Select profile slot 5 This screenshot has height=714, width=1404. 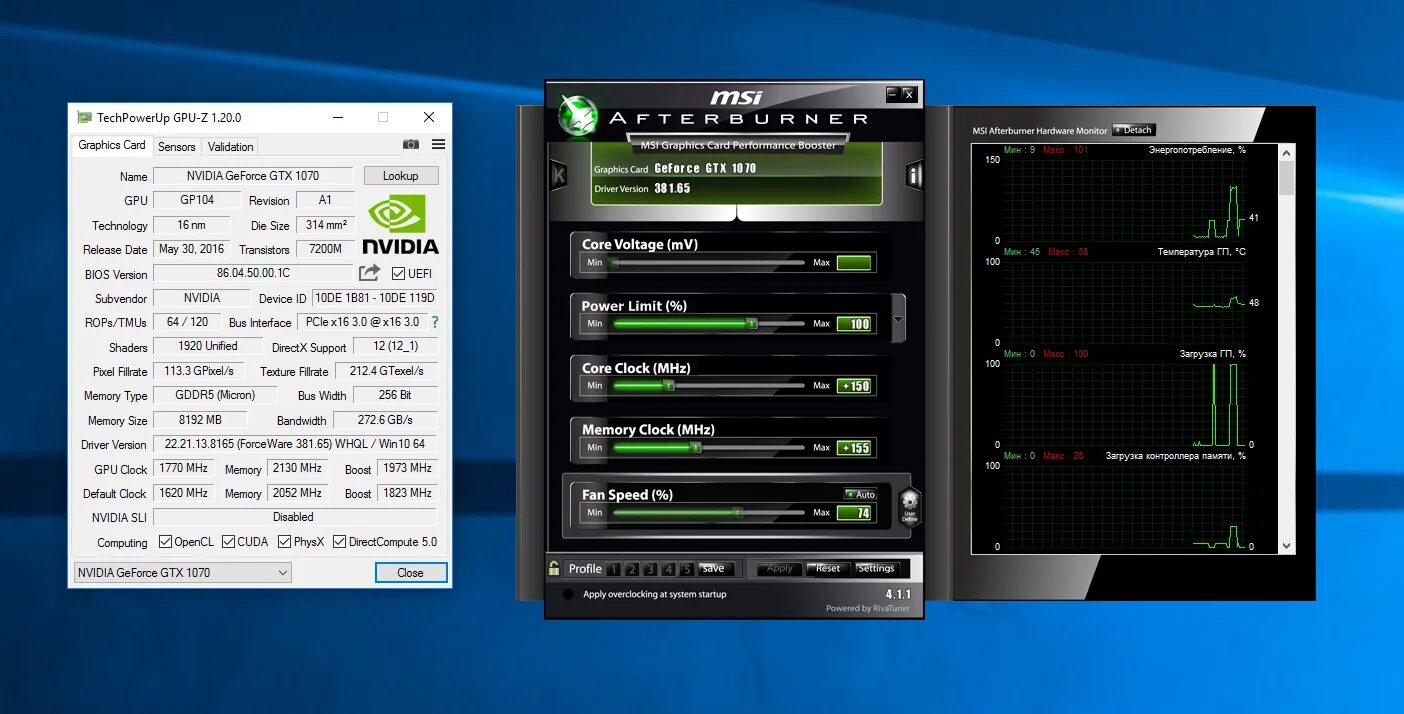[x=687, y=569]
